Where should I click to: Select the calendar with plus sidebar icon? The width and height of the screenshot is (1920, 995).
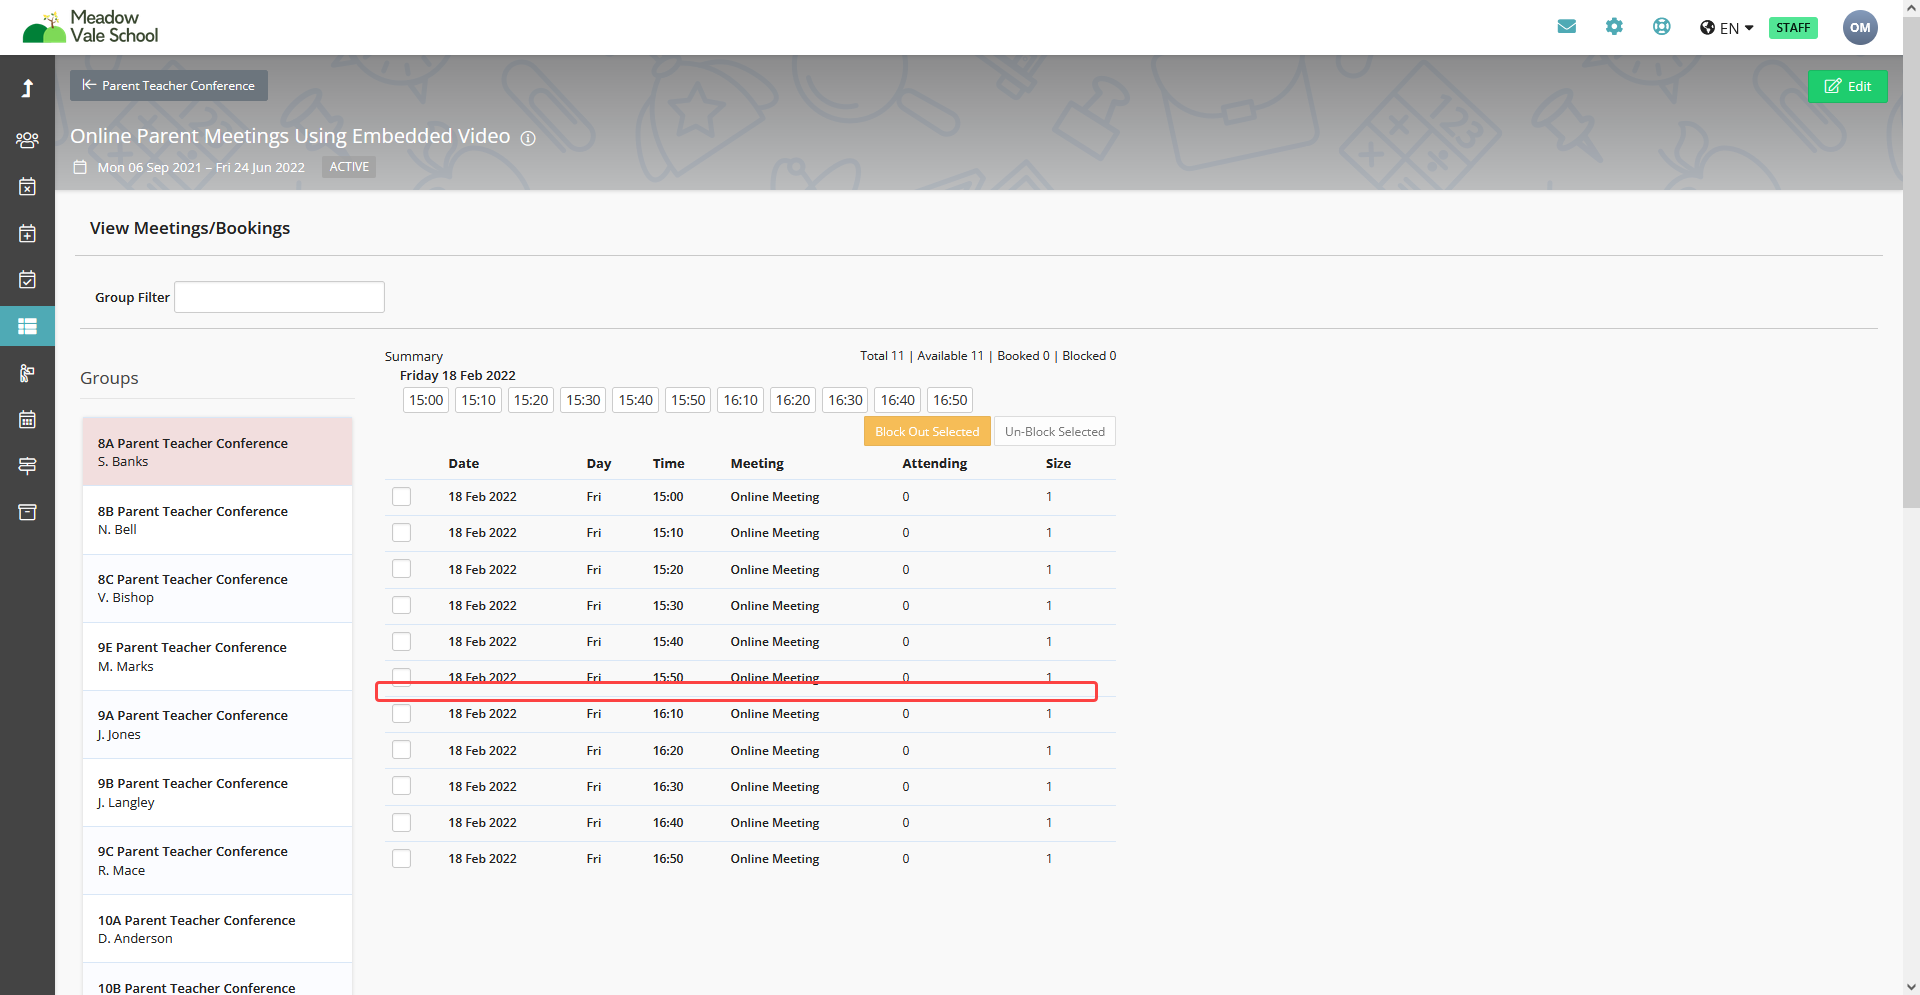pyautogui.click(x=27, y=233)
